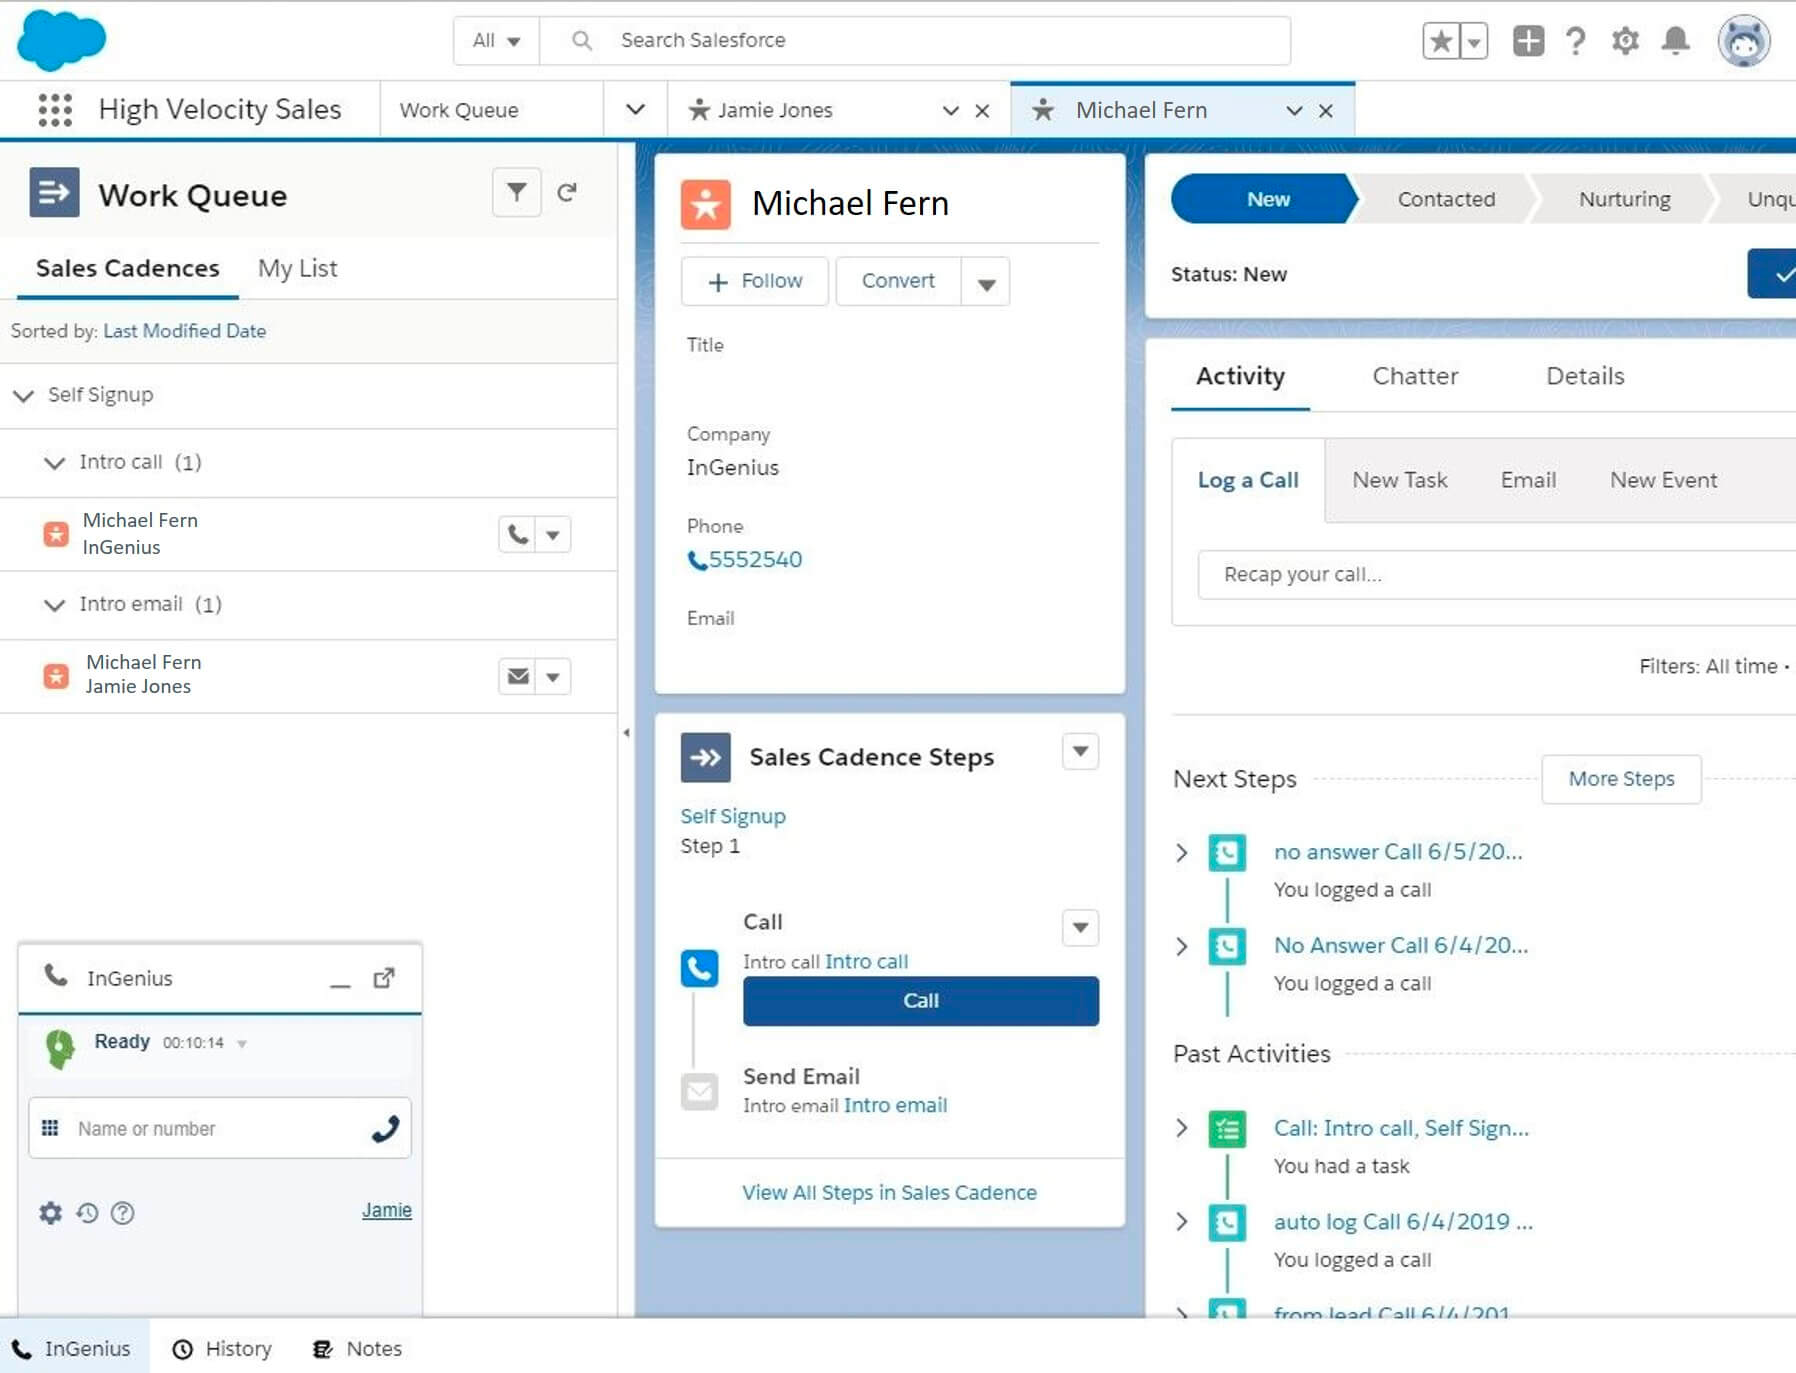Select the New Event composer tab
1796x1373 pixels.
1663,480
